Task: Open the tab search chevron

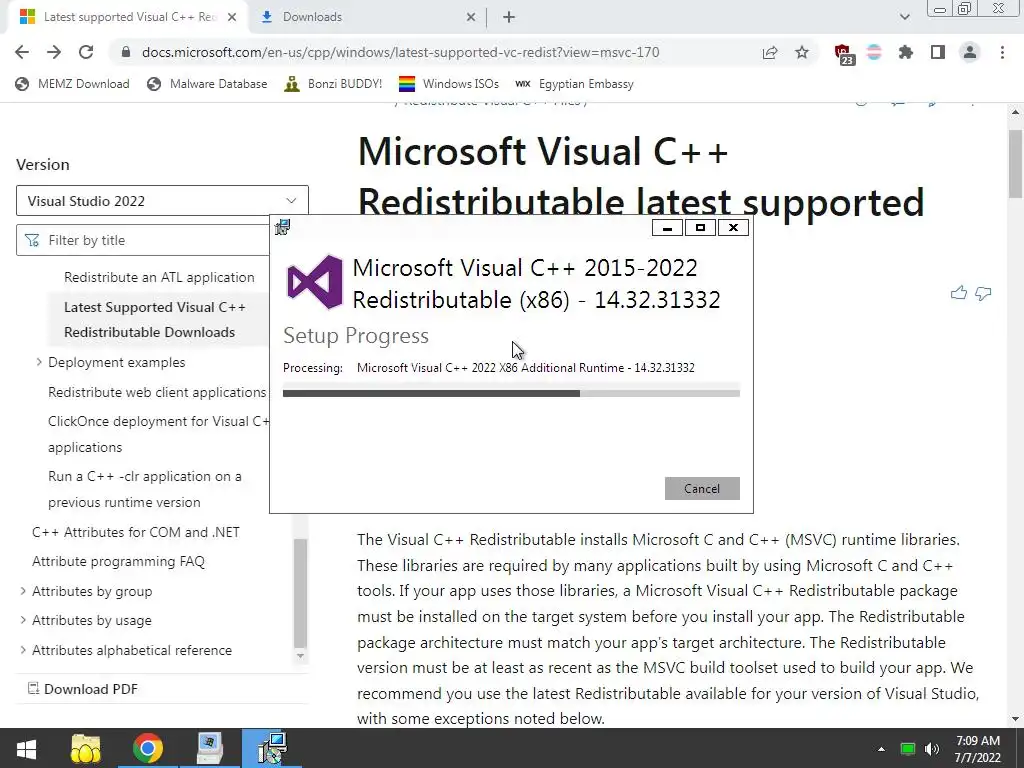Action: (904, 17)
